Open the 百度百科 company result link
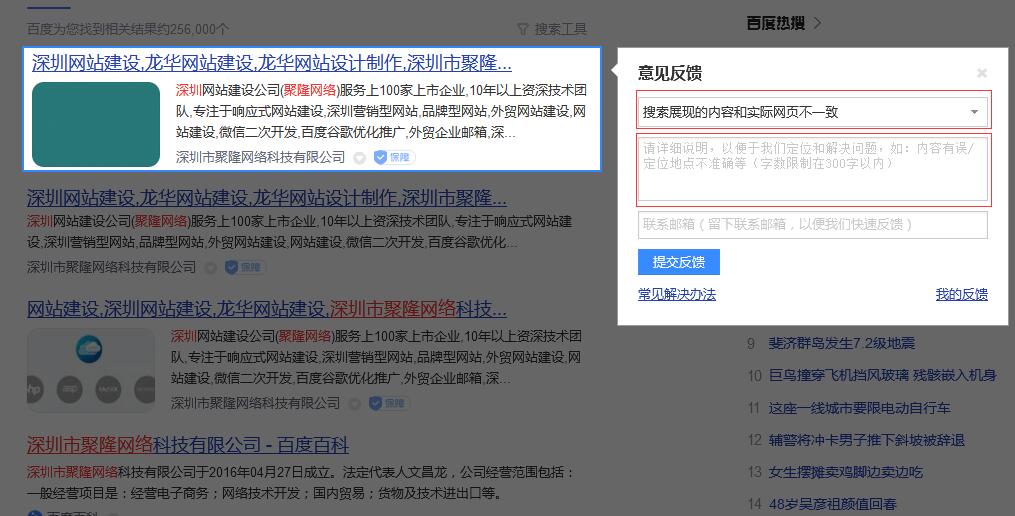 coord(188,445)
